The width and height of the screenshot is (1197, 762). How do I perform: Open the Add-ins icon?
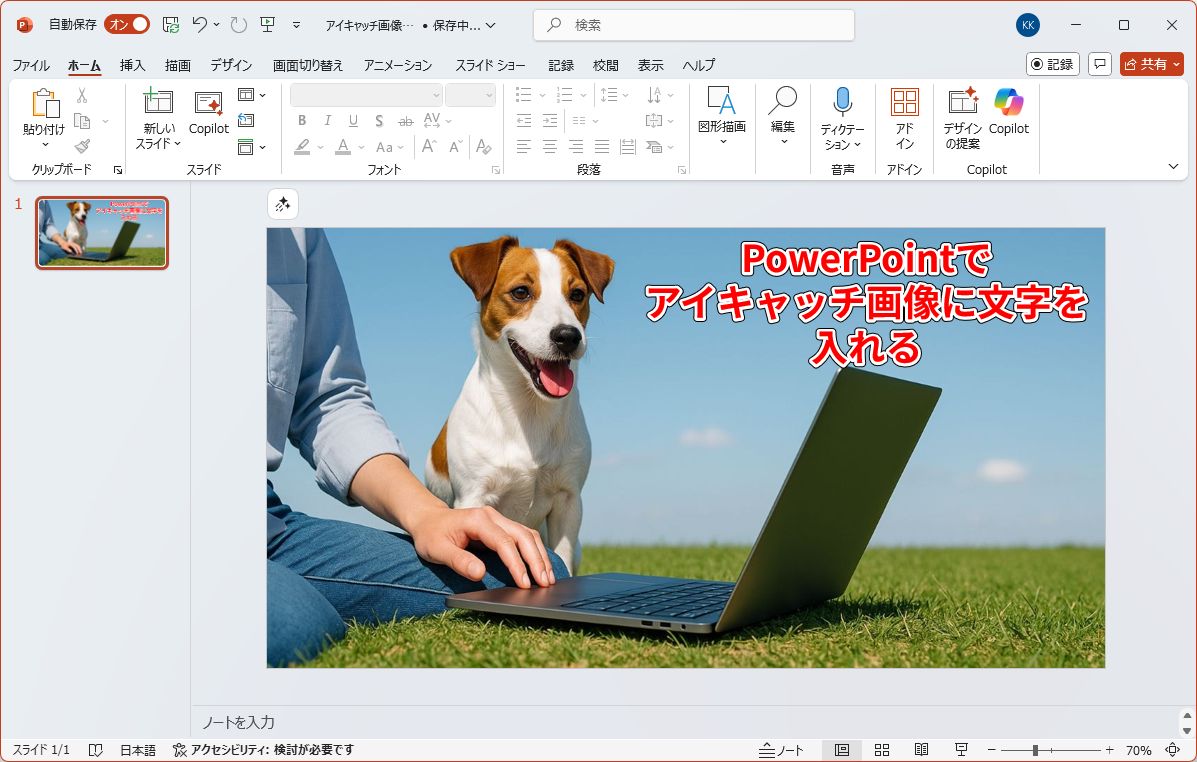(904, 102)
